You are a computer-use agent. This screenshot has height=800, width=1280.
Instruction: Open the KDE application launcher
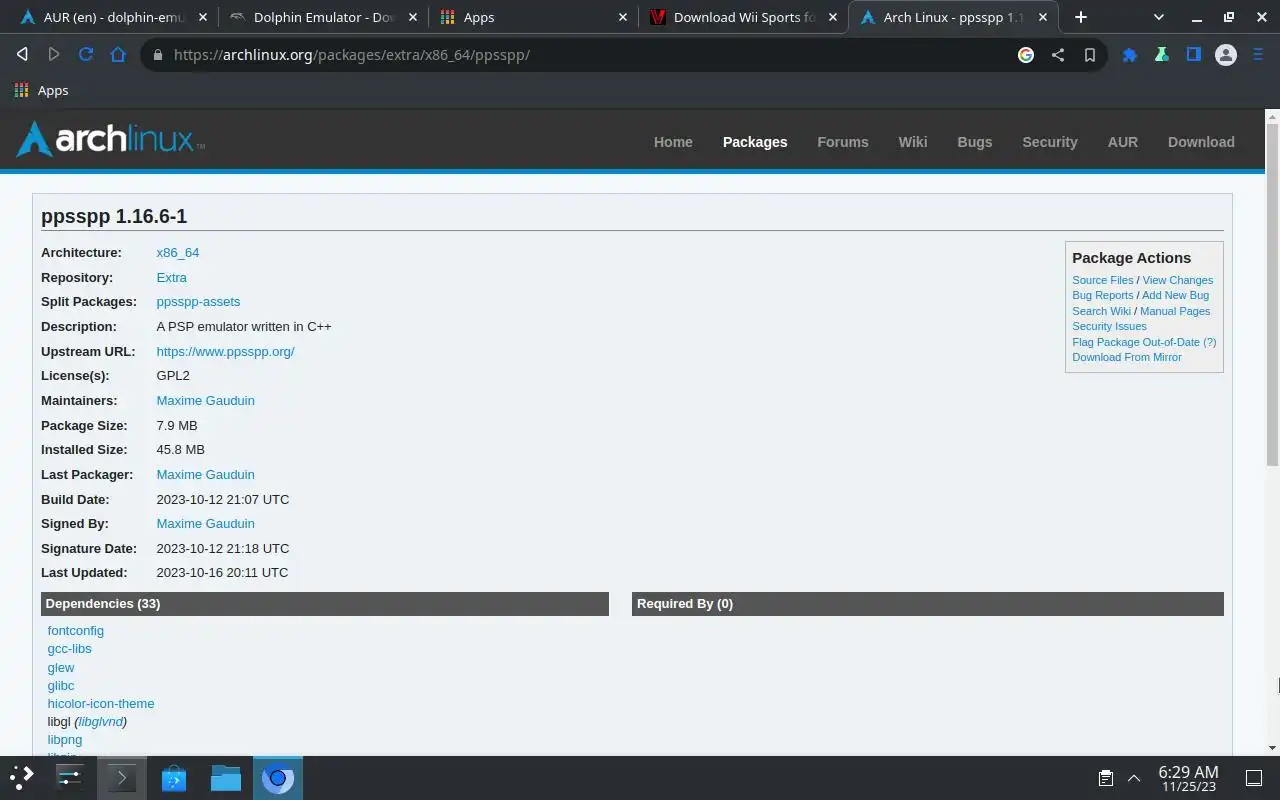(22, 777)
